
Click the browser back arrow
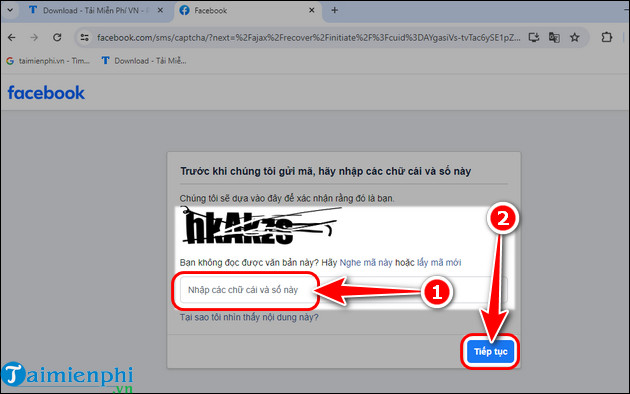click(12, 37)
